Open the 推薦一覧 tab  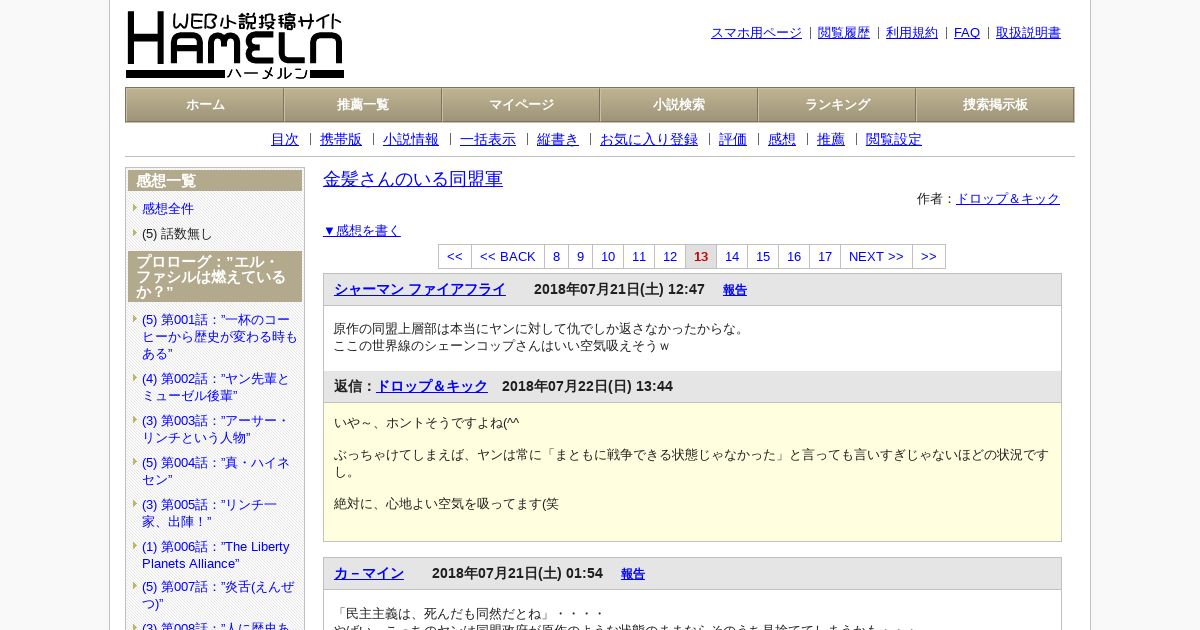(x=363, y=105)
